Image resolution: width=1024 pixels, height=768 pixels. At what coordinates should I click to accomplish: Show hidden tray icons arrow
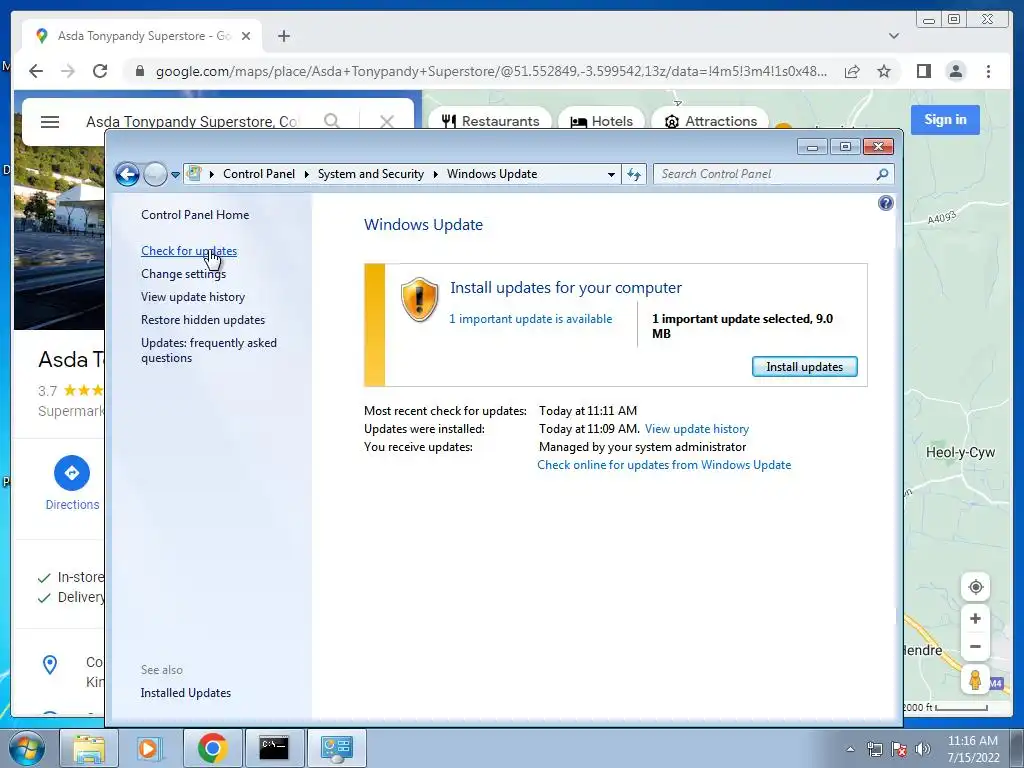pyautogui.click(x=850, y=749)
